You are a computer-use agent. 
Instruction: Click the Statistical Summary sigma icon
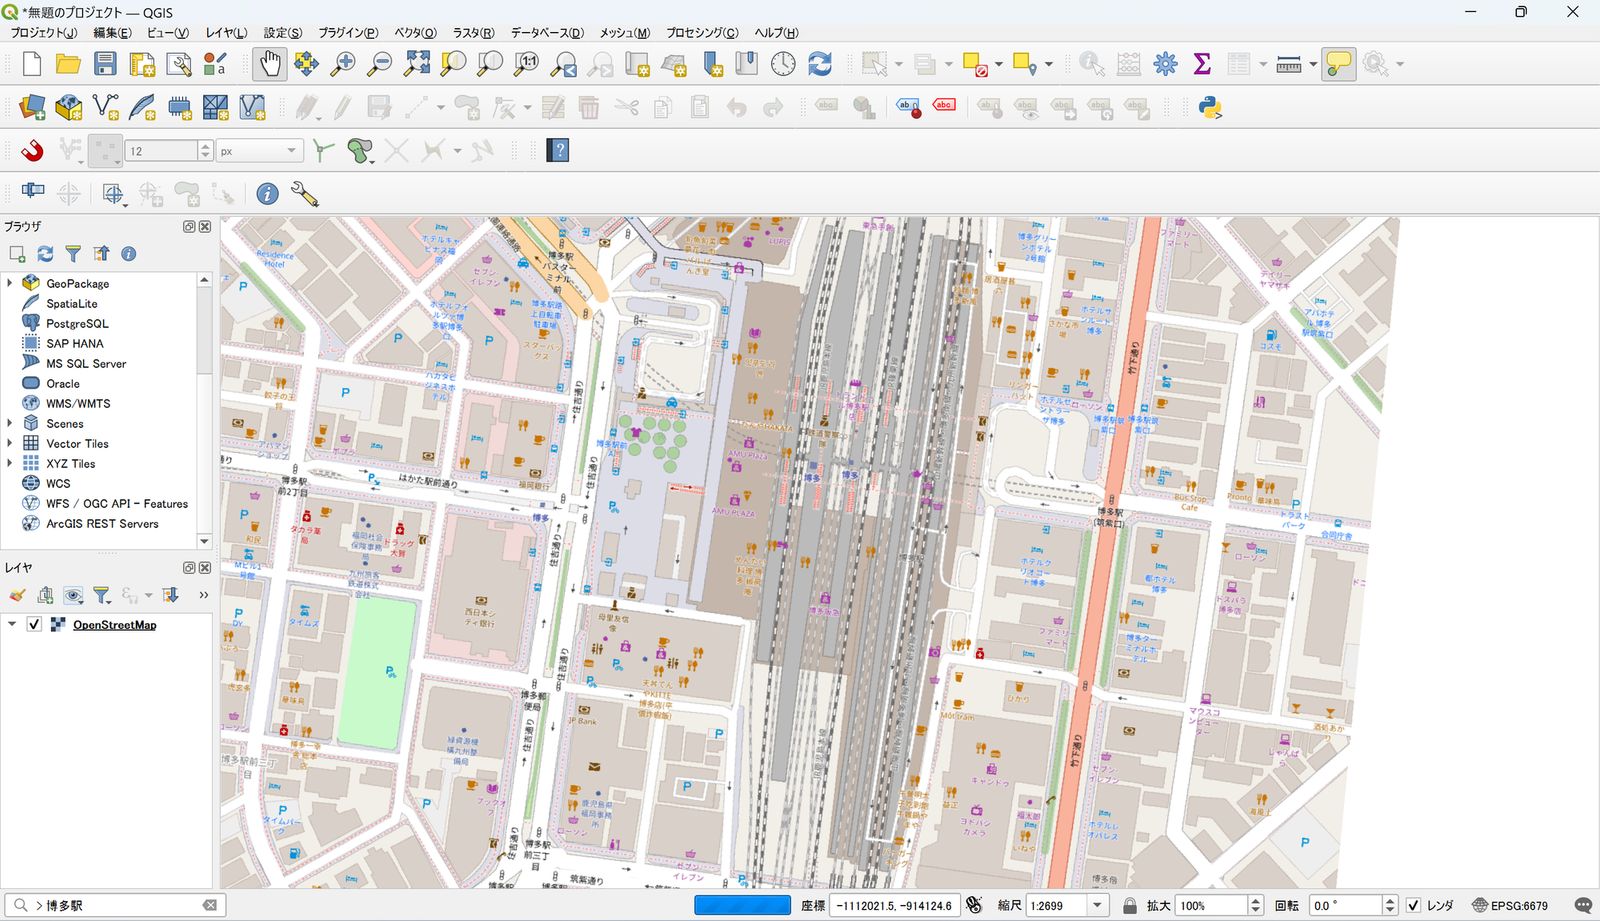point(1202,64)
